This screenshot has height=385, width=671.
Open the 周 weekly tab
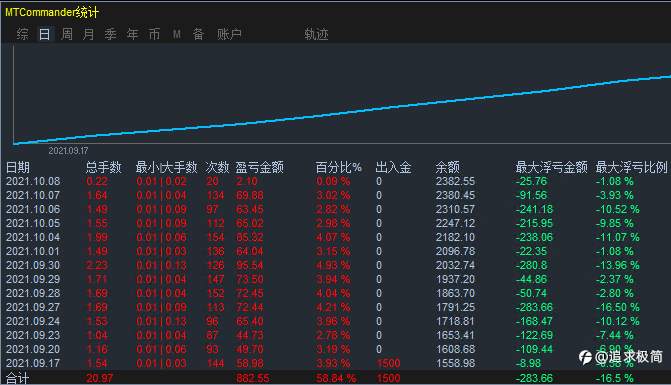click(67, 34)
